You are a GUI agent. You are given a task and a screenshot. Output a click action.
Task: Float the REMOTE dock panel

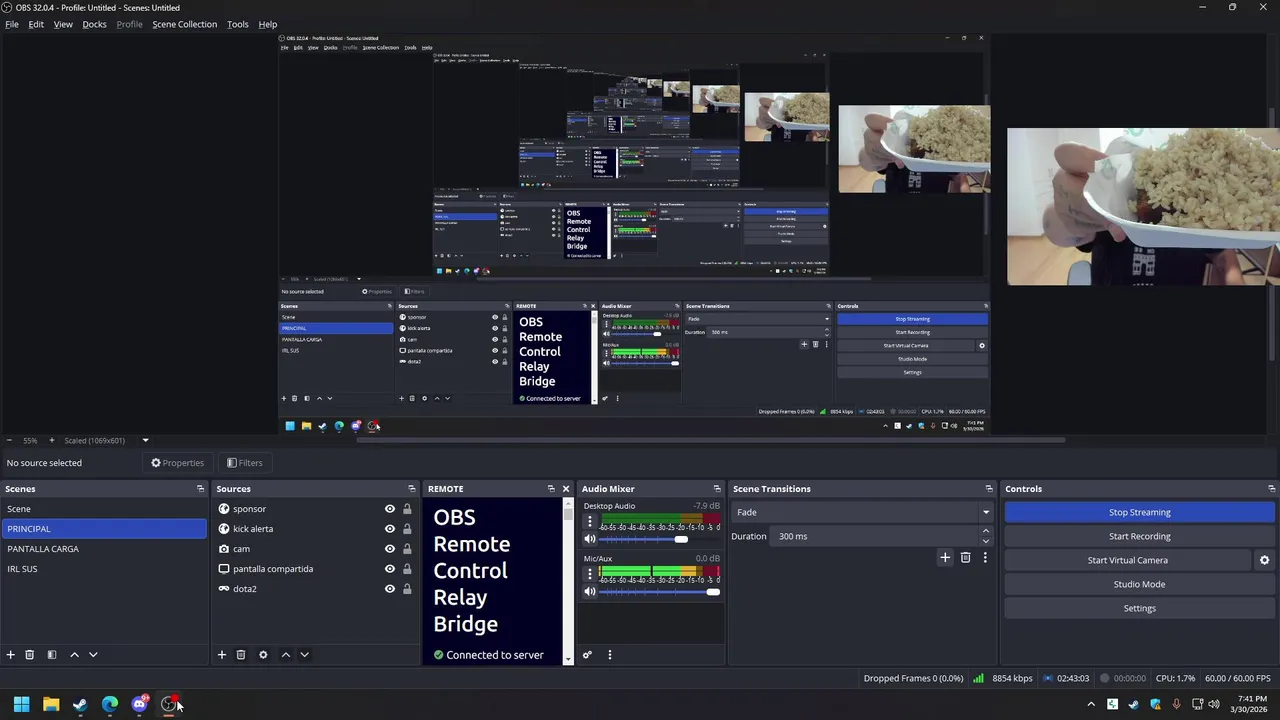coord(551,489)
